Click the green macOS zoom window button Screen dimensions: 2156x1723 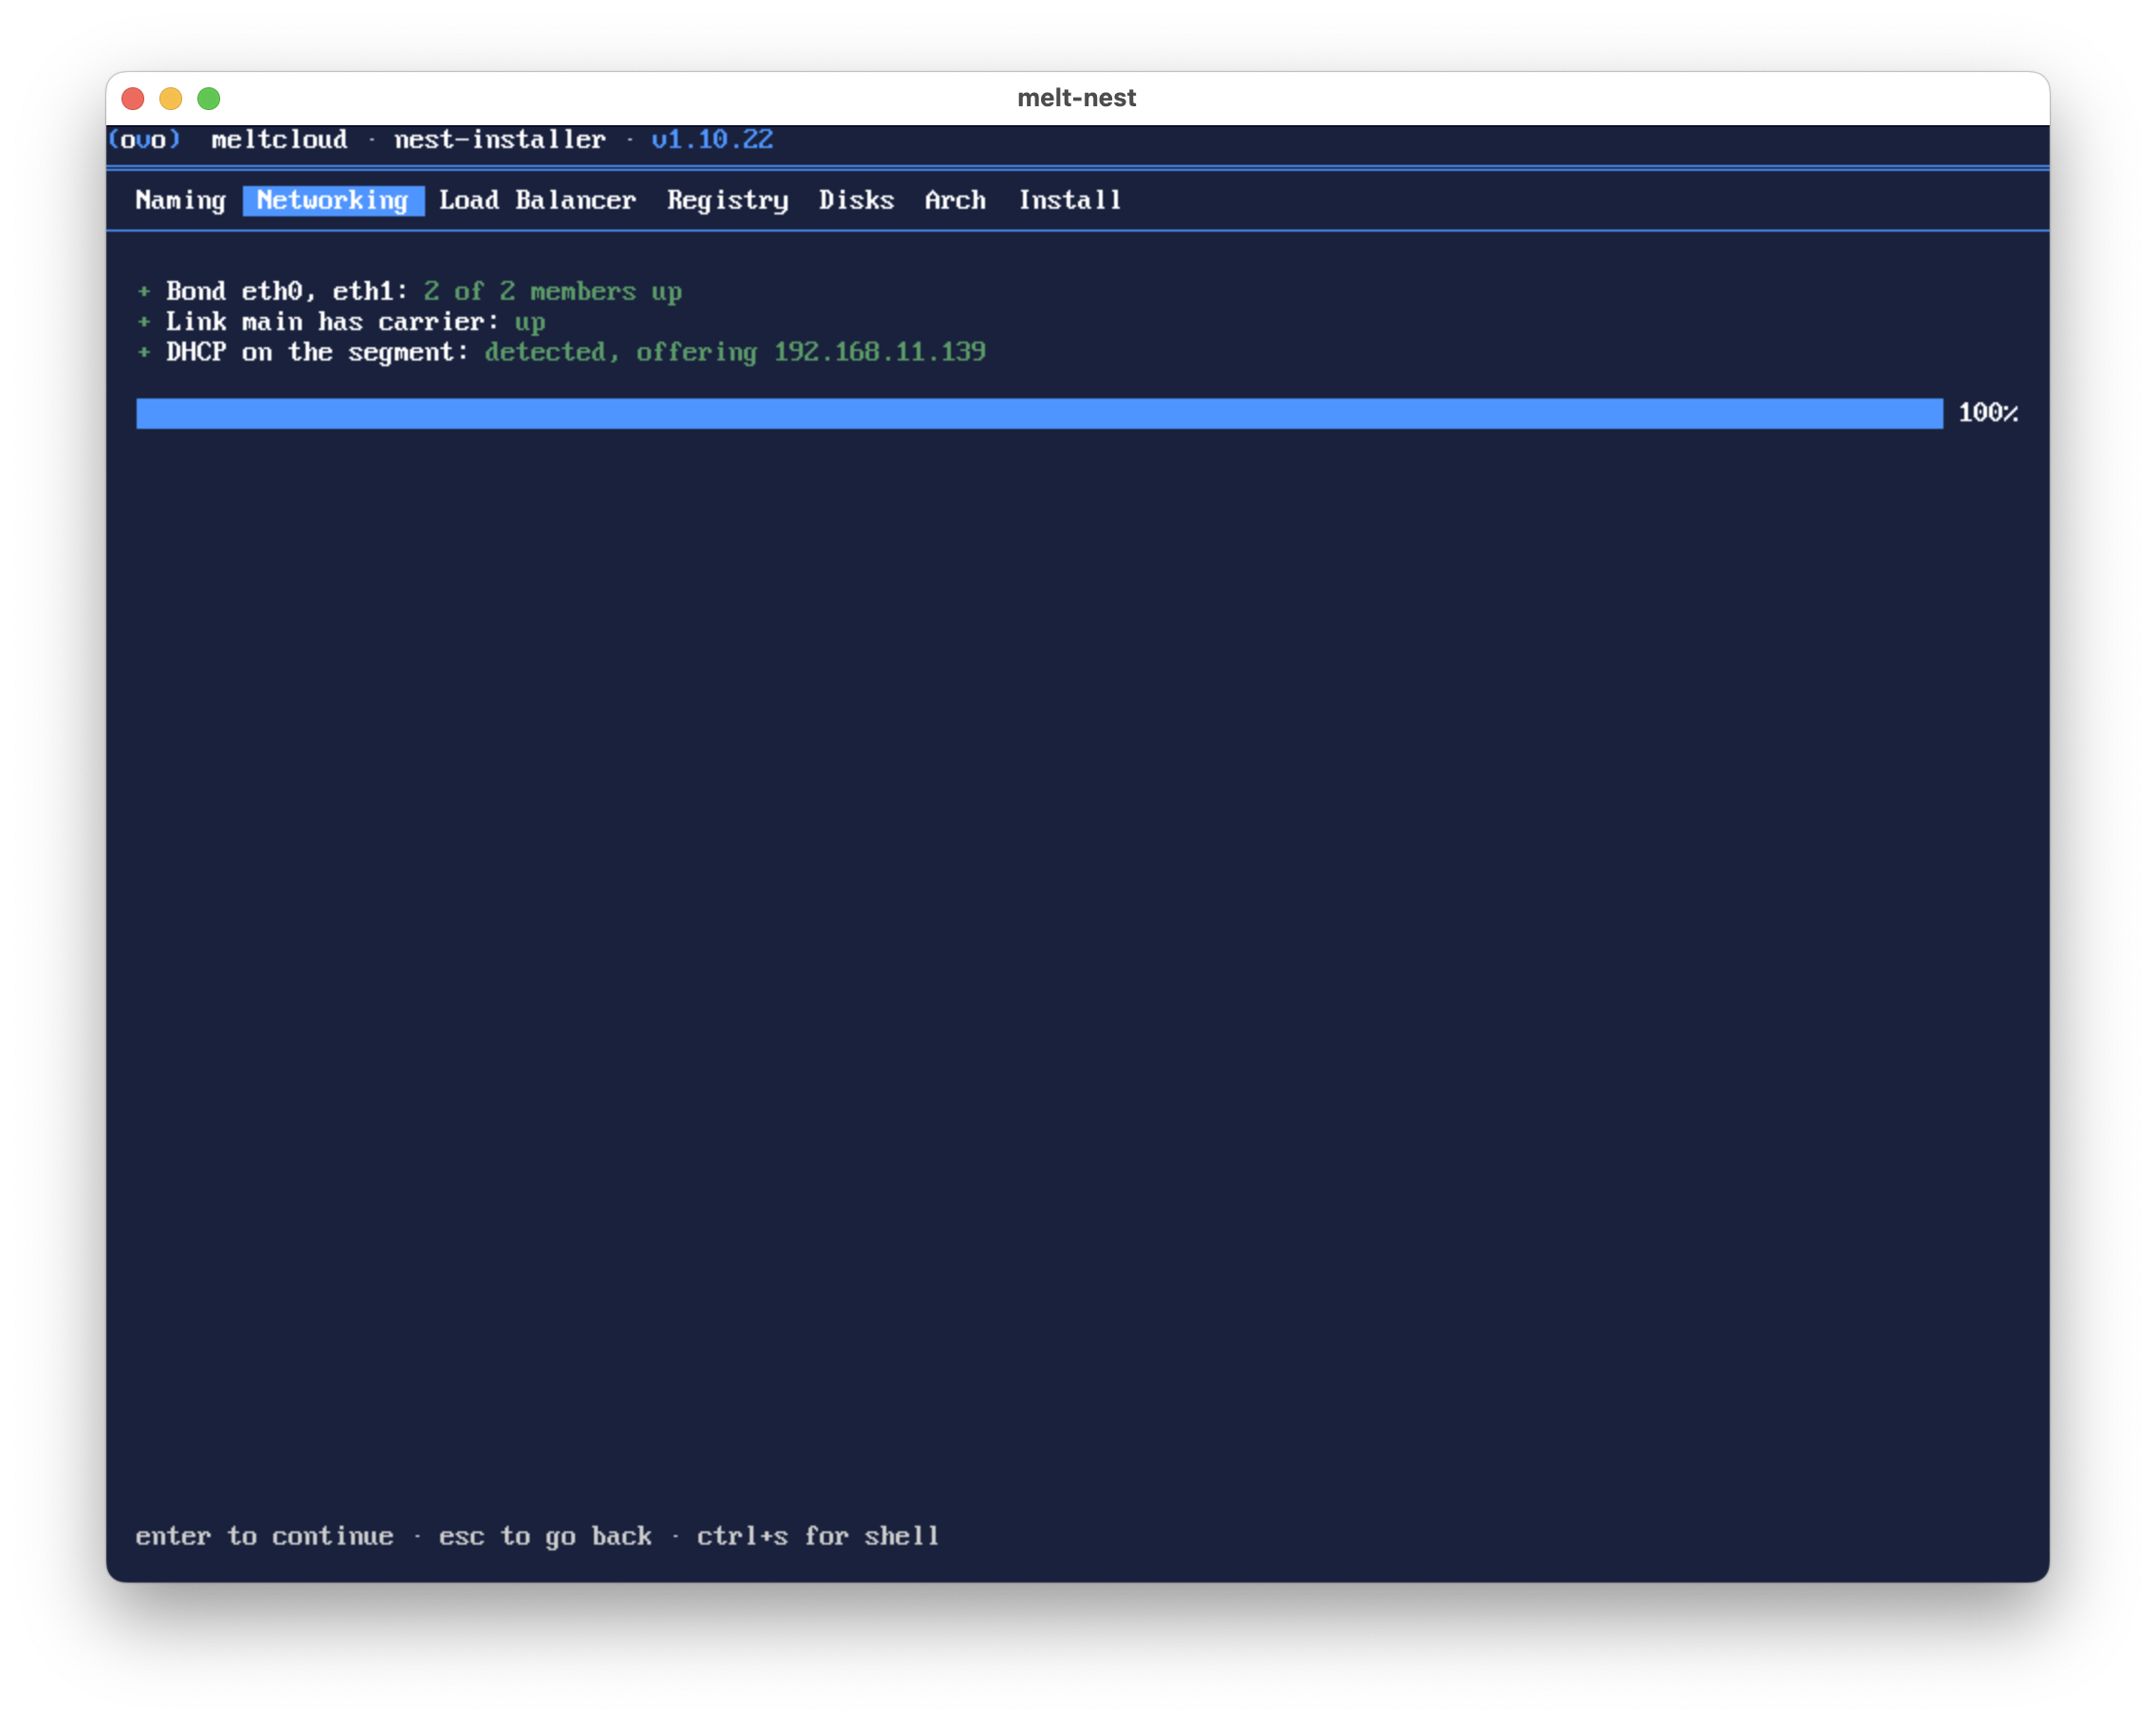(209, 98)
